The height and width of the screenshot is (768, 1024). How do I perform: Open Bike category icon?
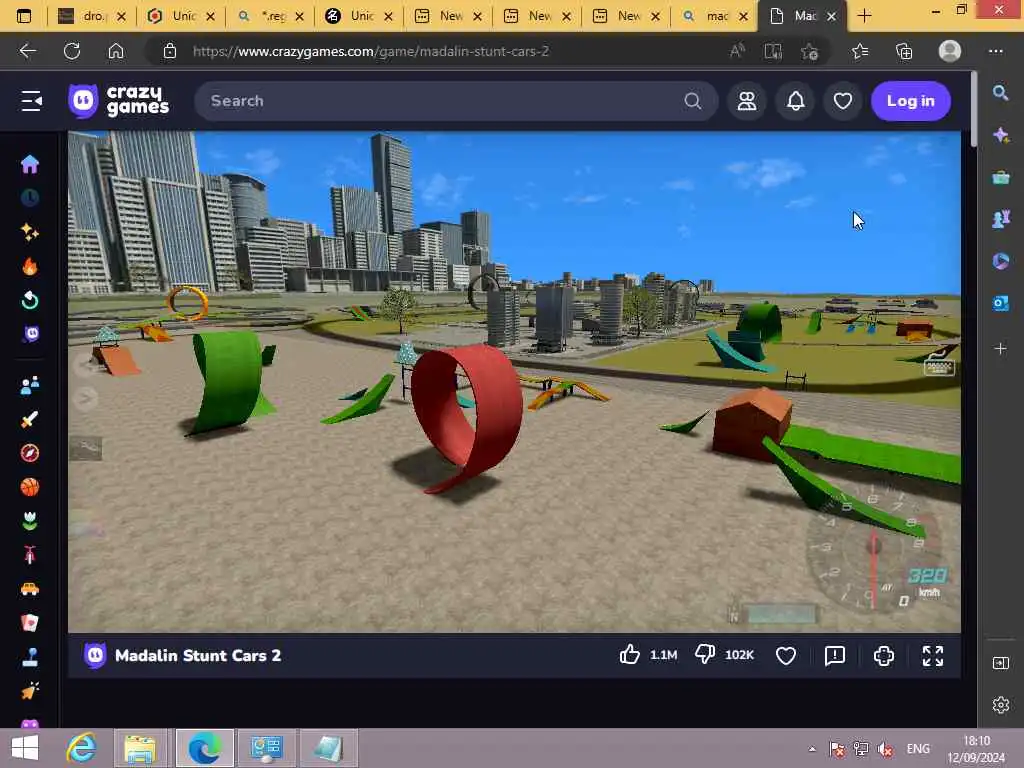coord(29,555)
